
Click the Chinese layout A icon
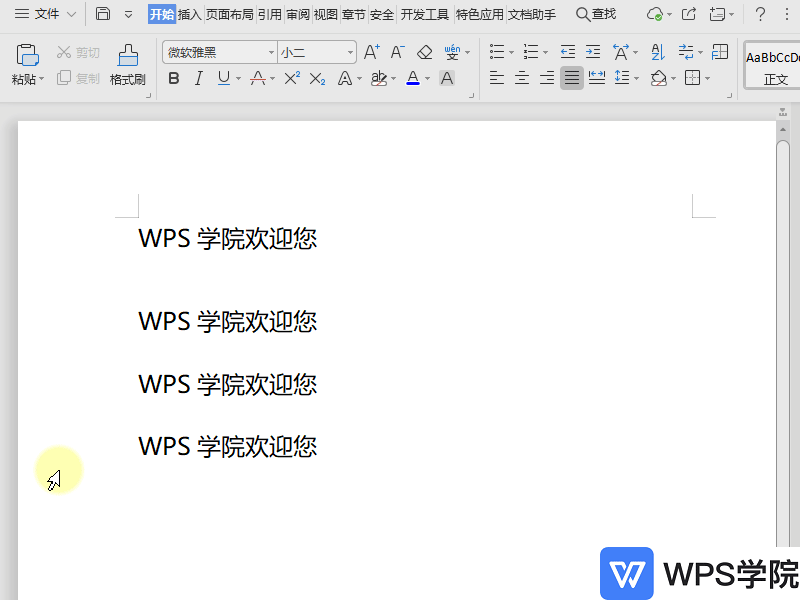(621, 52)
